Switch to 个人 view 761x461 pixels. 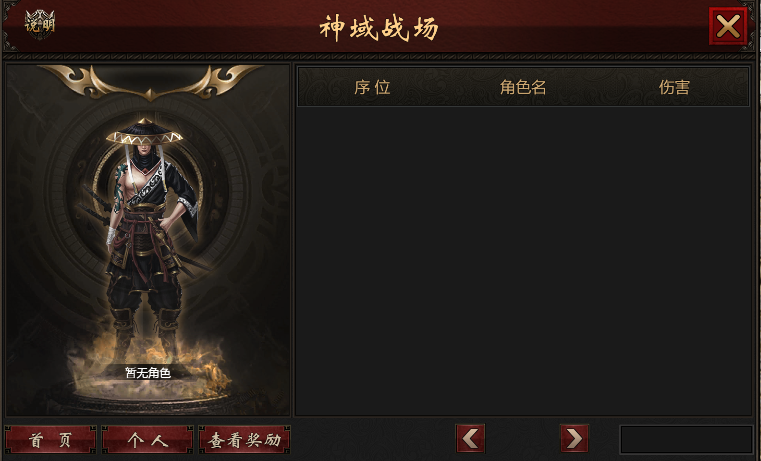coord(148,440)
